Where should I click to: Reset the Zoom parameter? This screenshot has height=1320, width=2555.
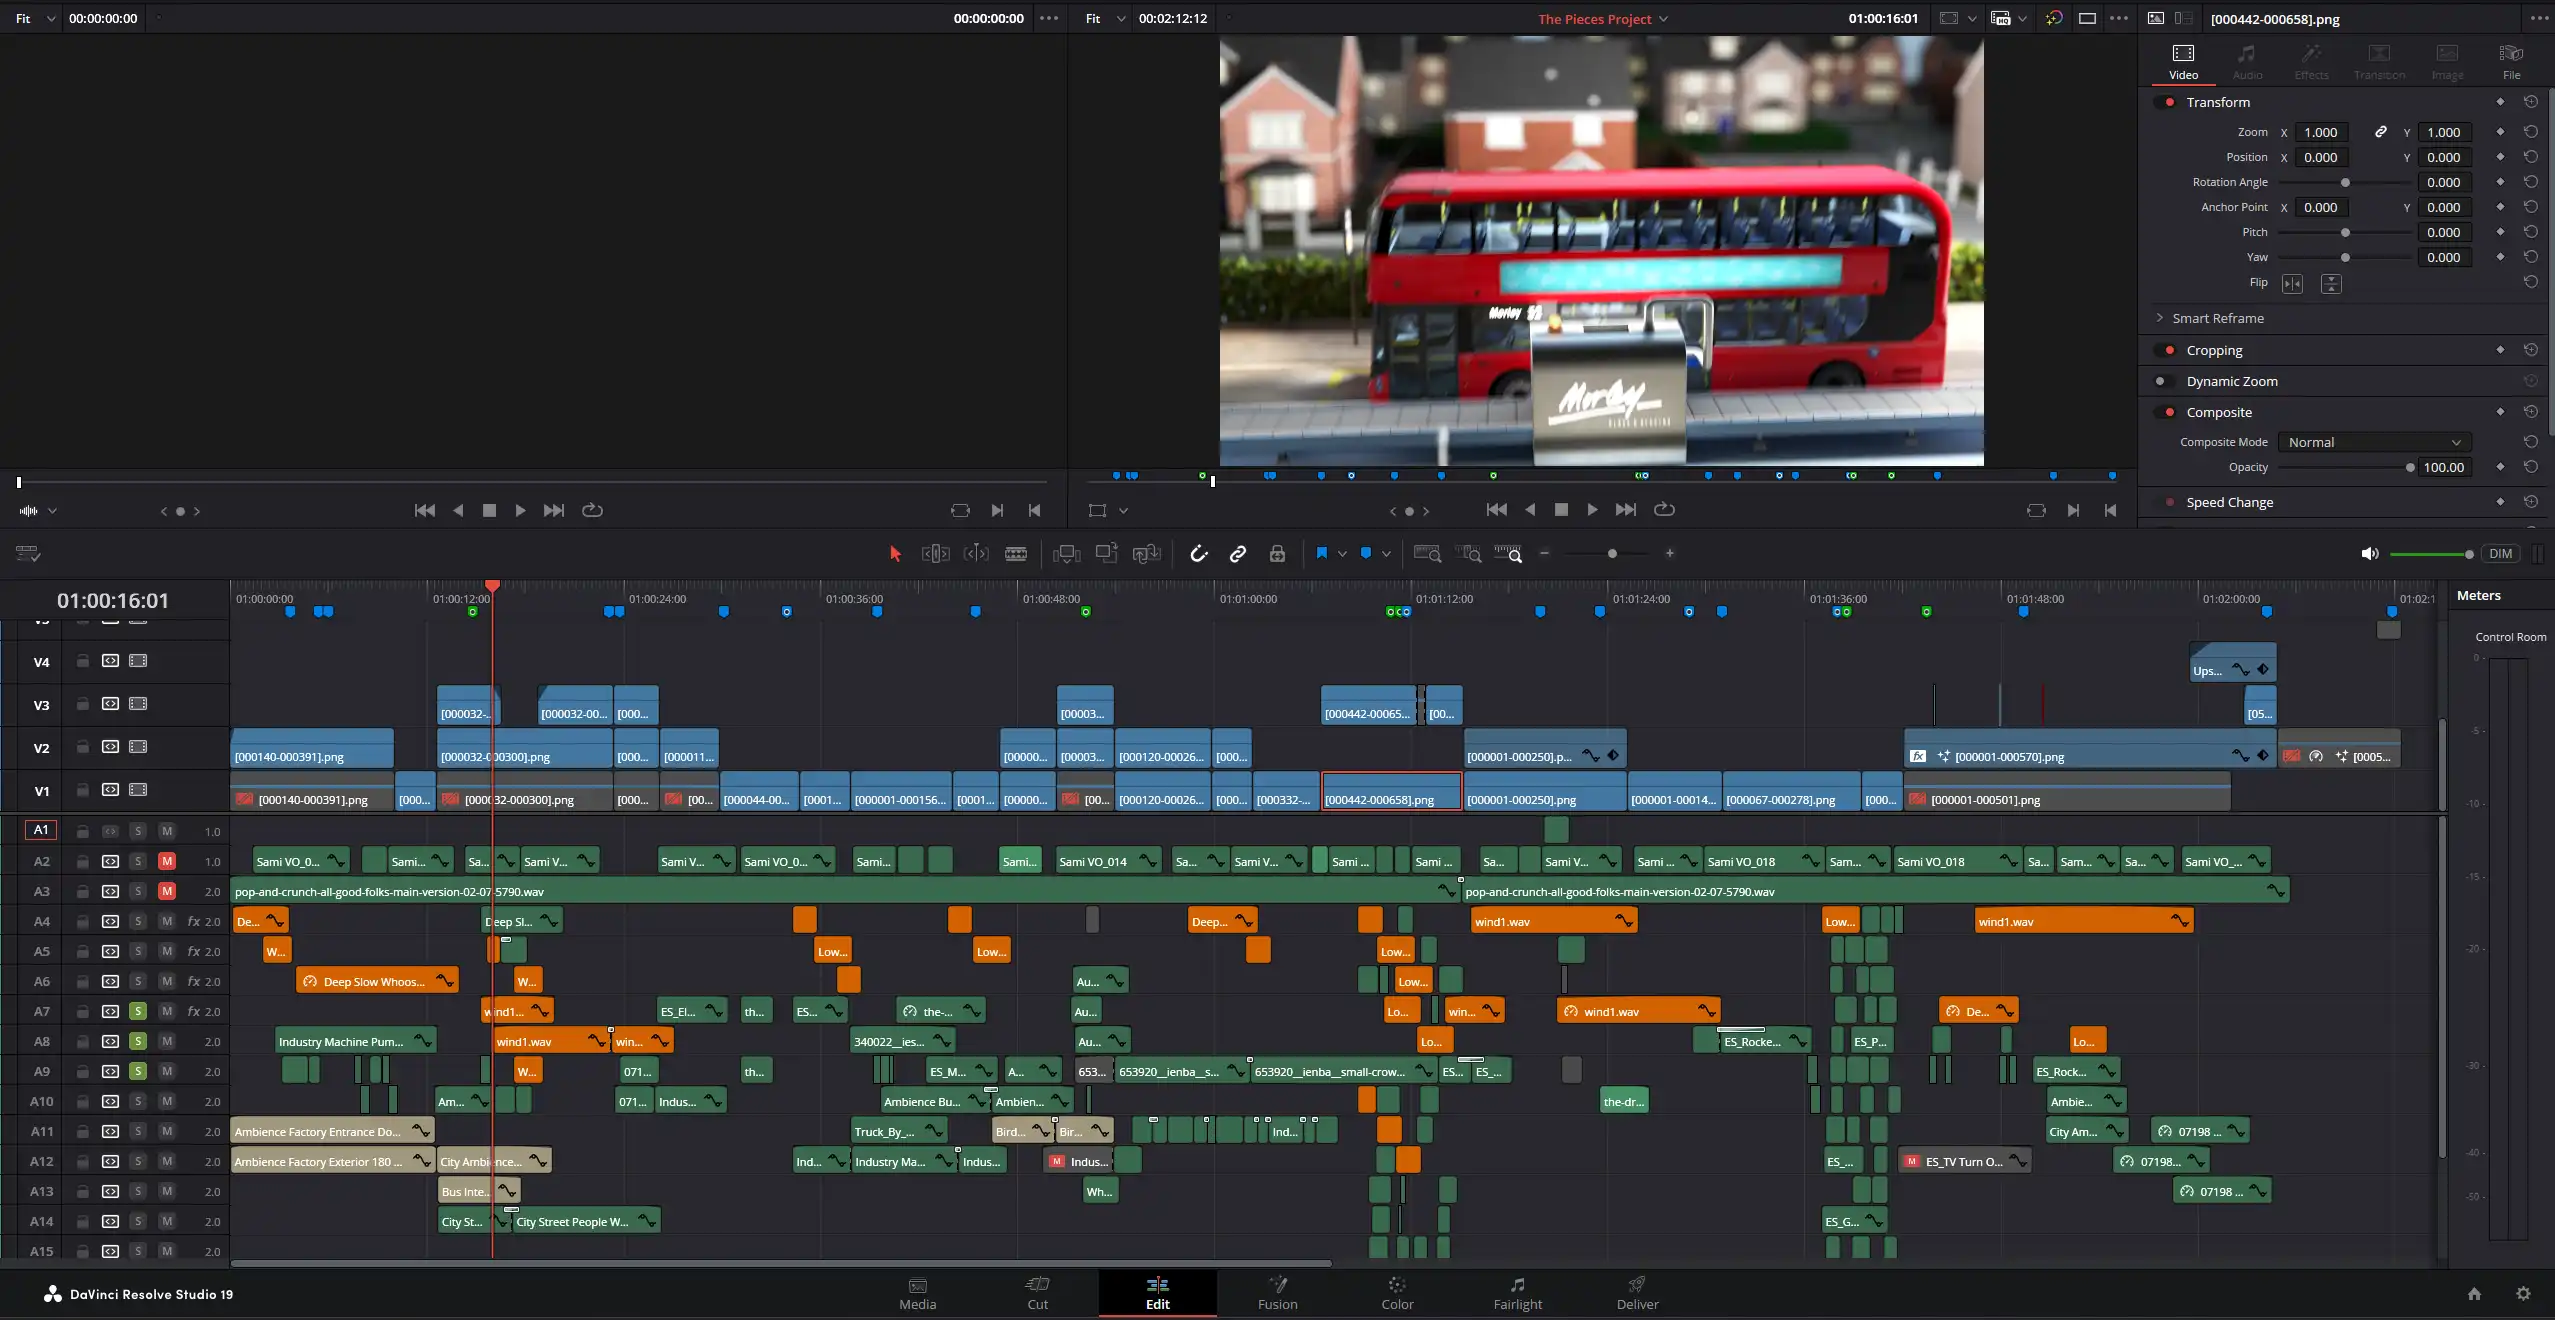[2530, 132]
